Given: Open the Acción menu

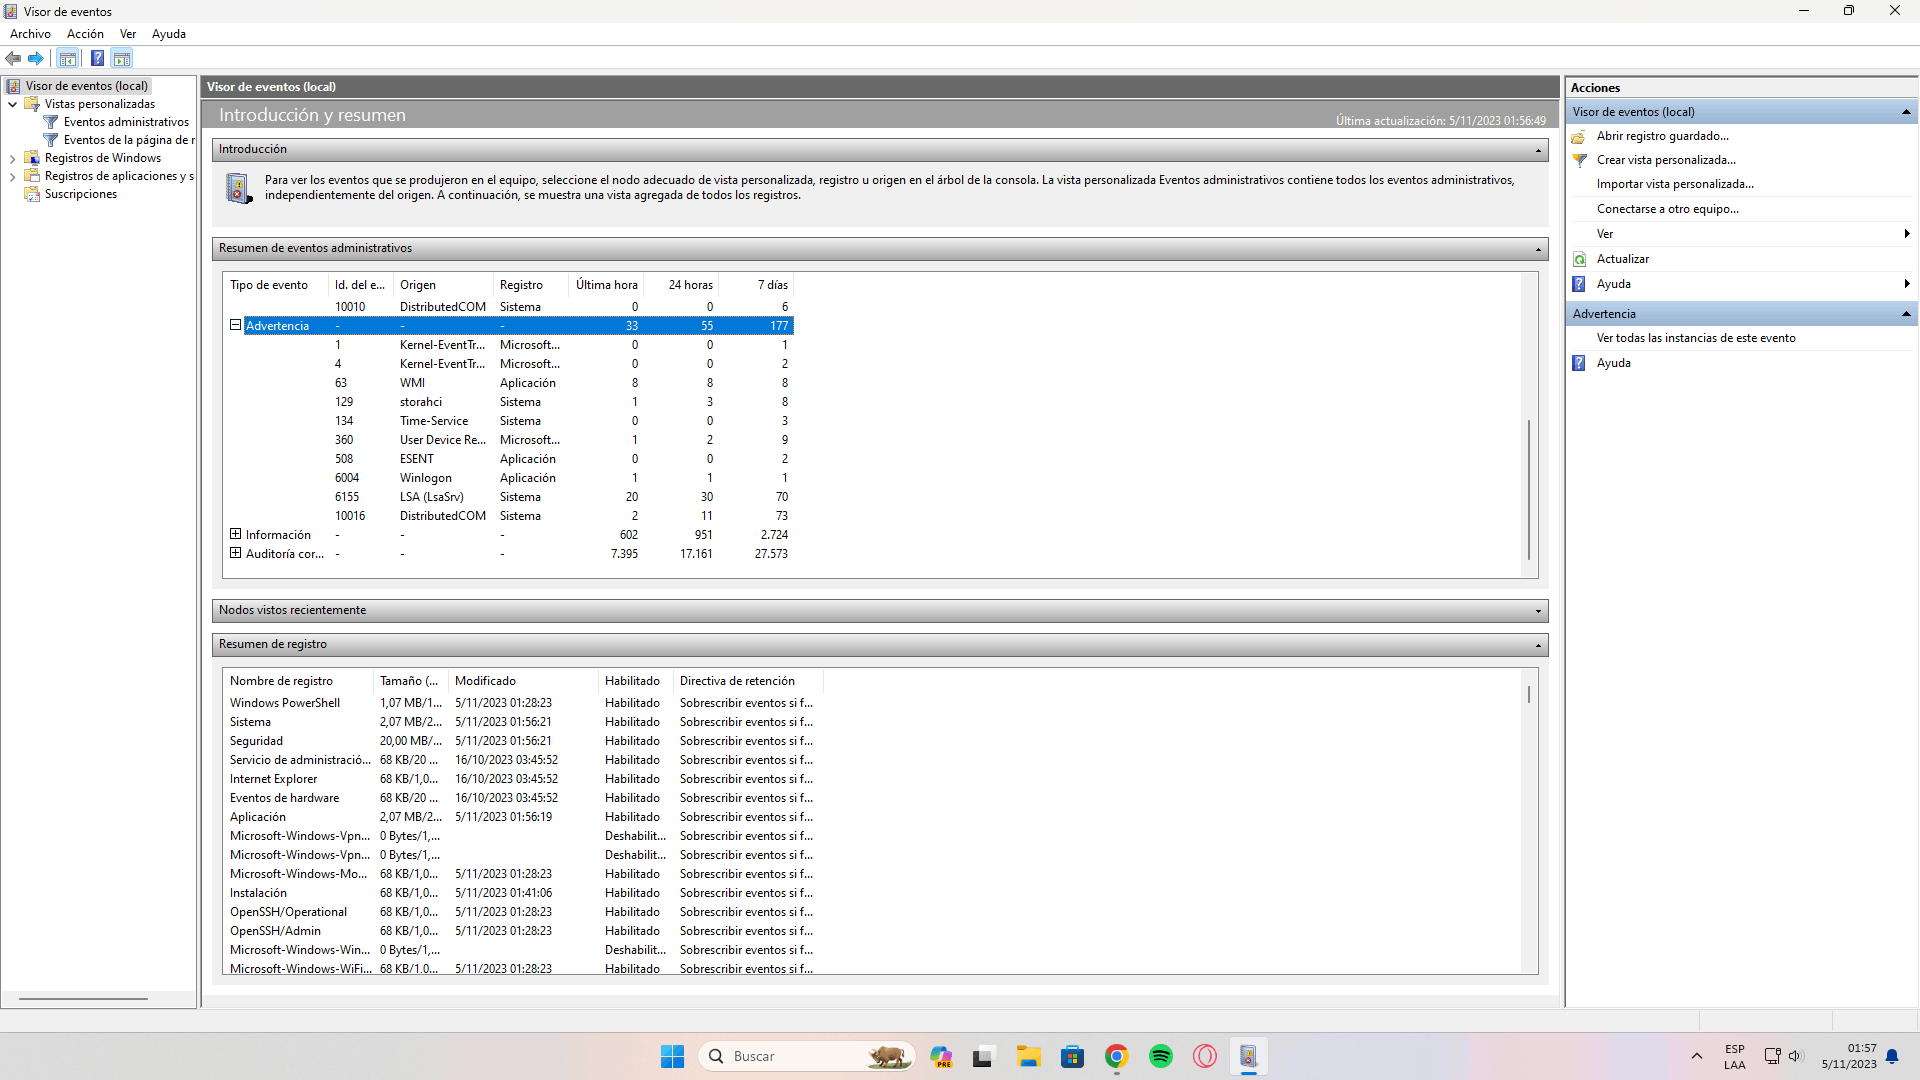Looking at the screenshot, I should 85,34.
